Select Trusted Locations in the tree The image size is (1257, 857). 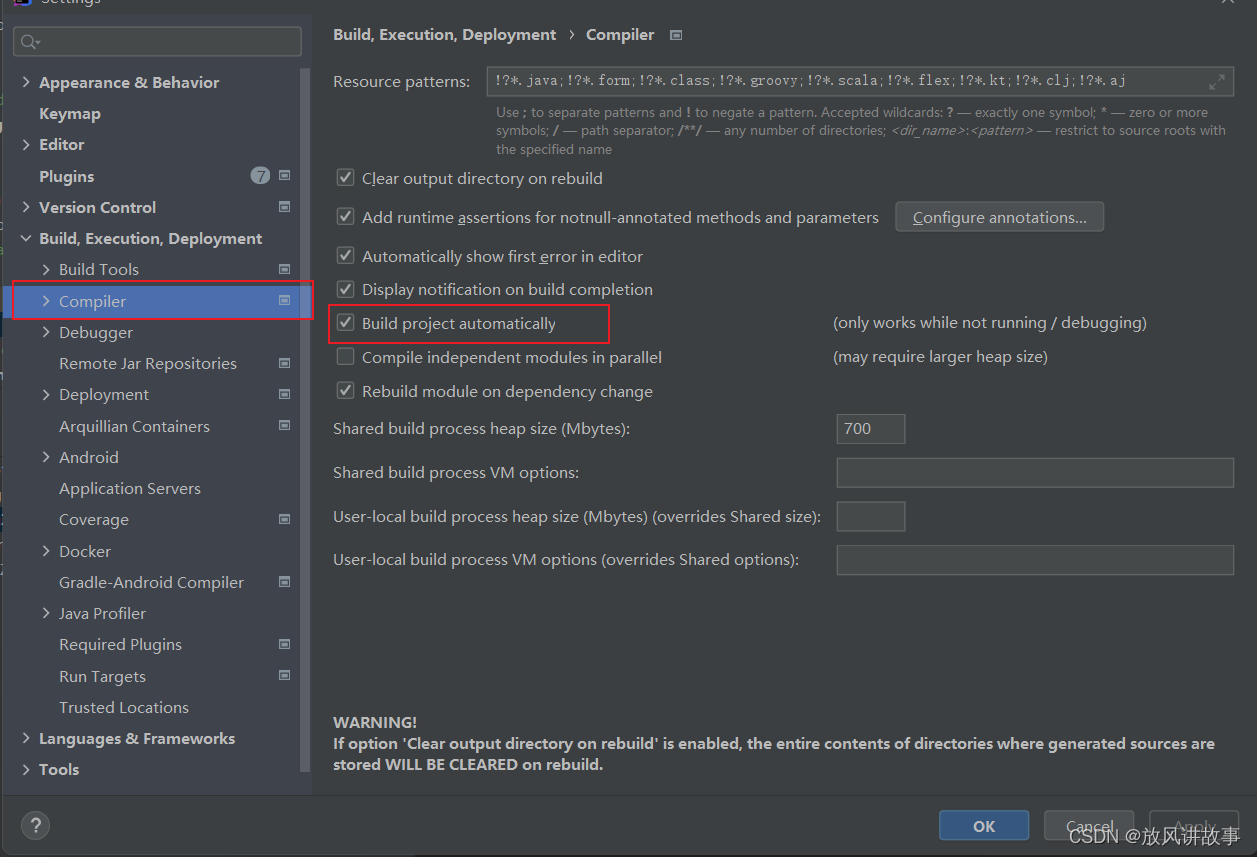click(124, 707)
